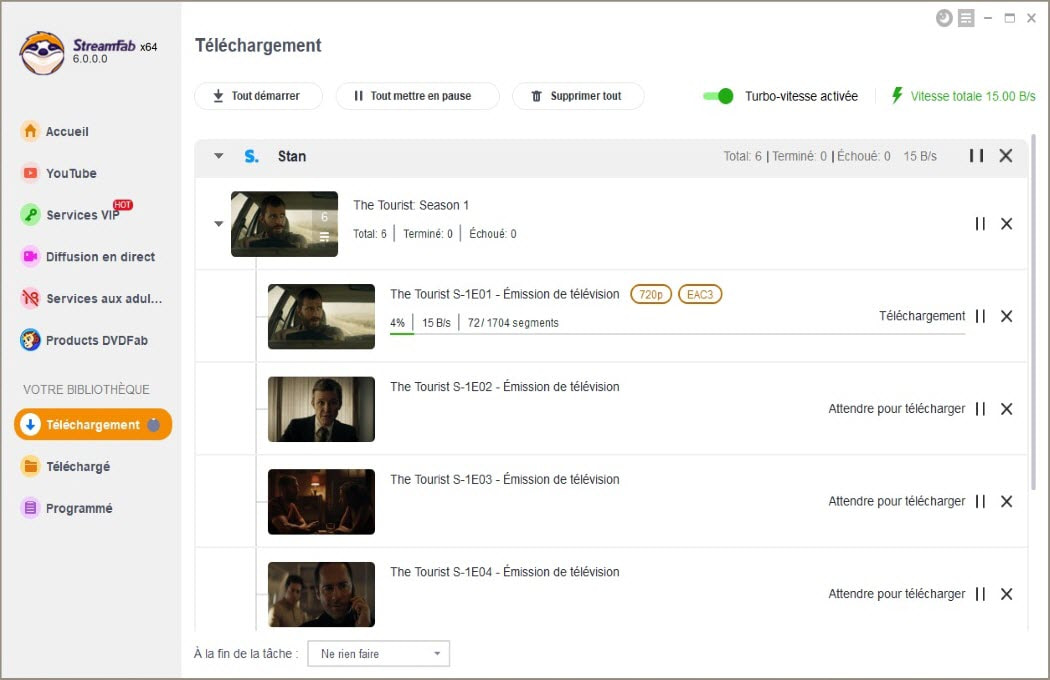The image size is (1050, 680).
Task: Click the S-1E04 episode thumbnail
Action: [x=321, y=594]
